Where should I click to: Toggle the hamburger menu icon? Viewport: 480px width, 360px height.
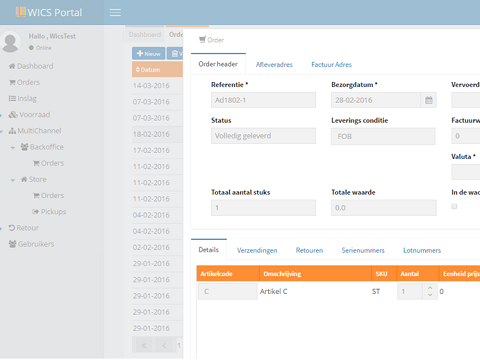click(115, 13)
